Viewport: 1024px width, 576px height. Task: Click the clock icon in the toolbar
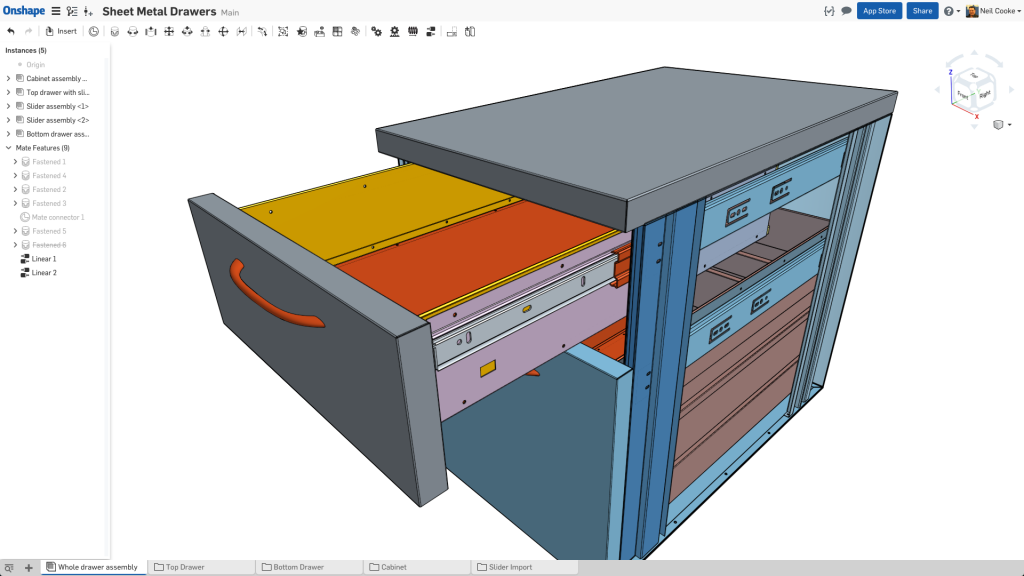[x=94, y=31]
